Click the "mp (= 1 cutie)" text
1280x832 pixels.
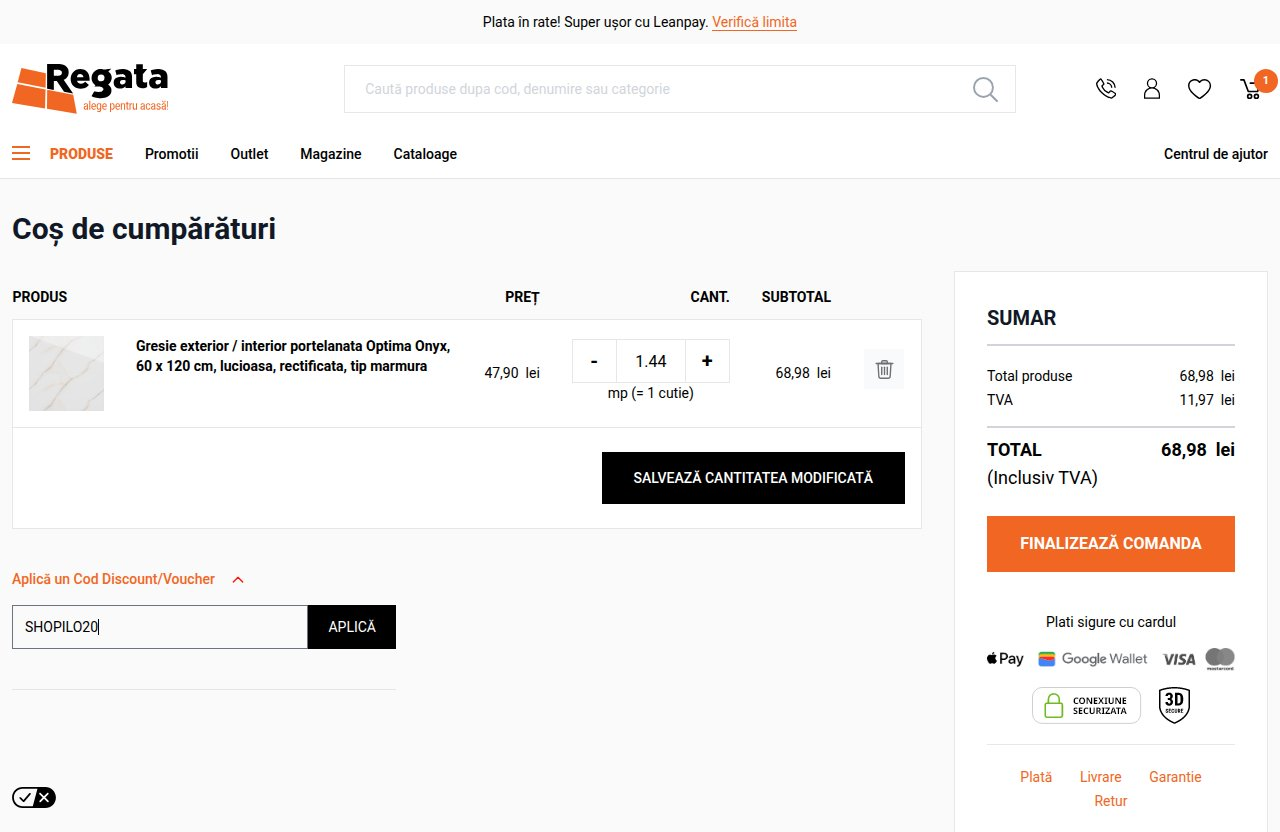[x=651, y=393]
